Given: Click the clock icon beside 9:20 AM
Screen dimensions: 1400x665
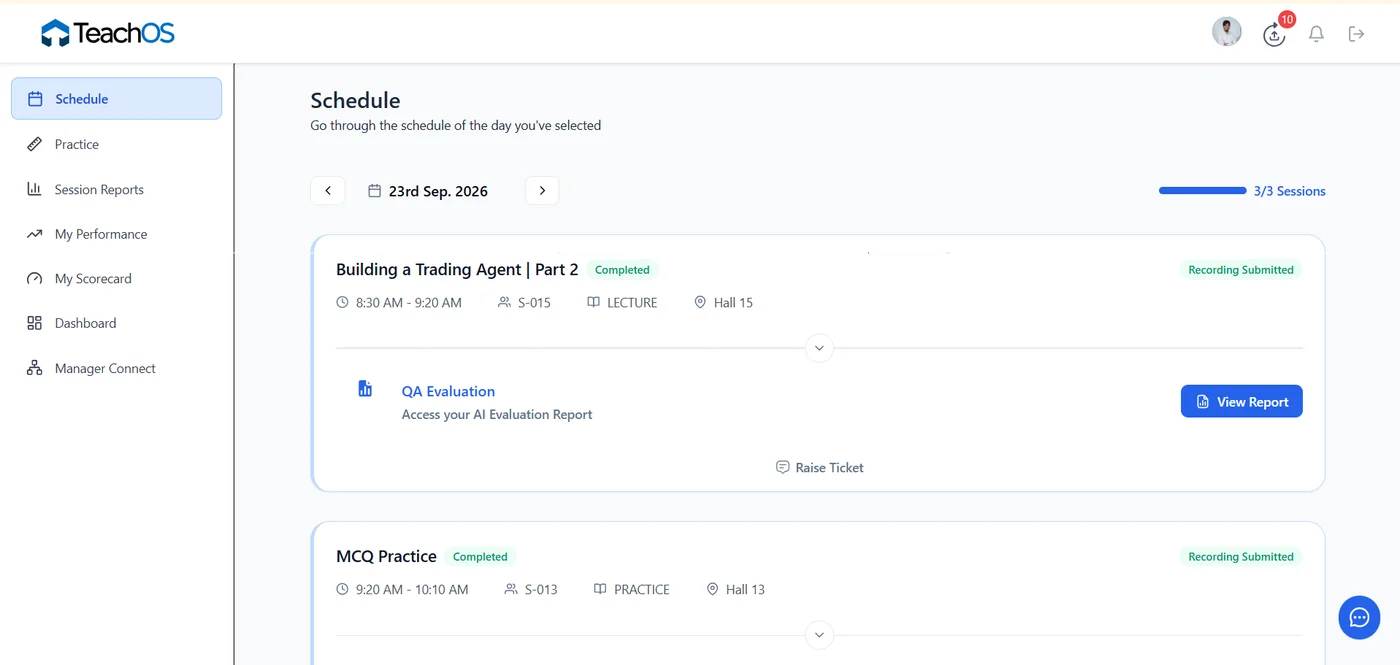Looking at the screenshot, I should [x=343, y=589].
